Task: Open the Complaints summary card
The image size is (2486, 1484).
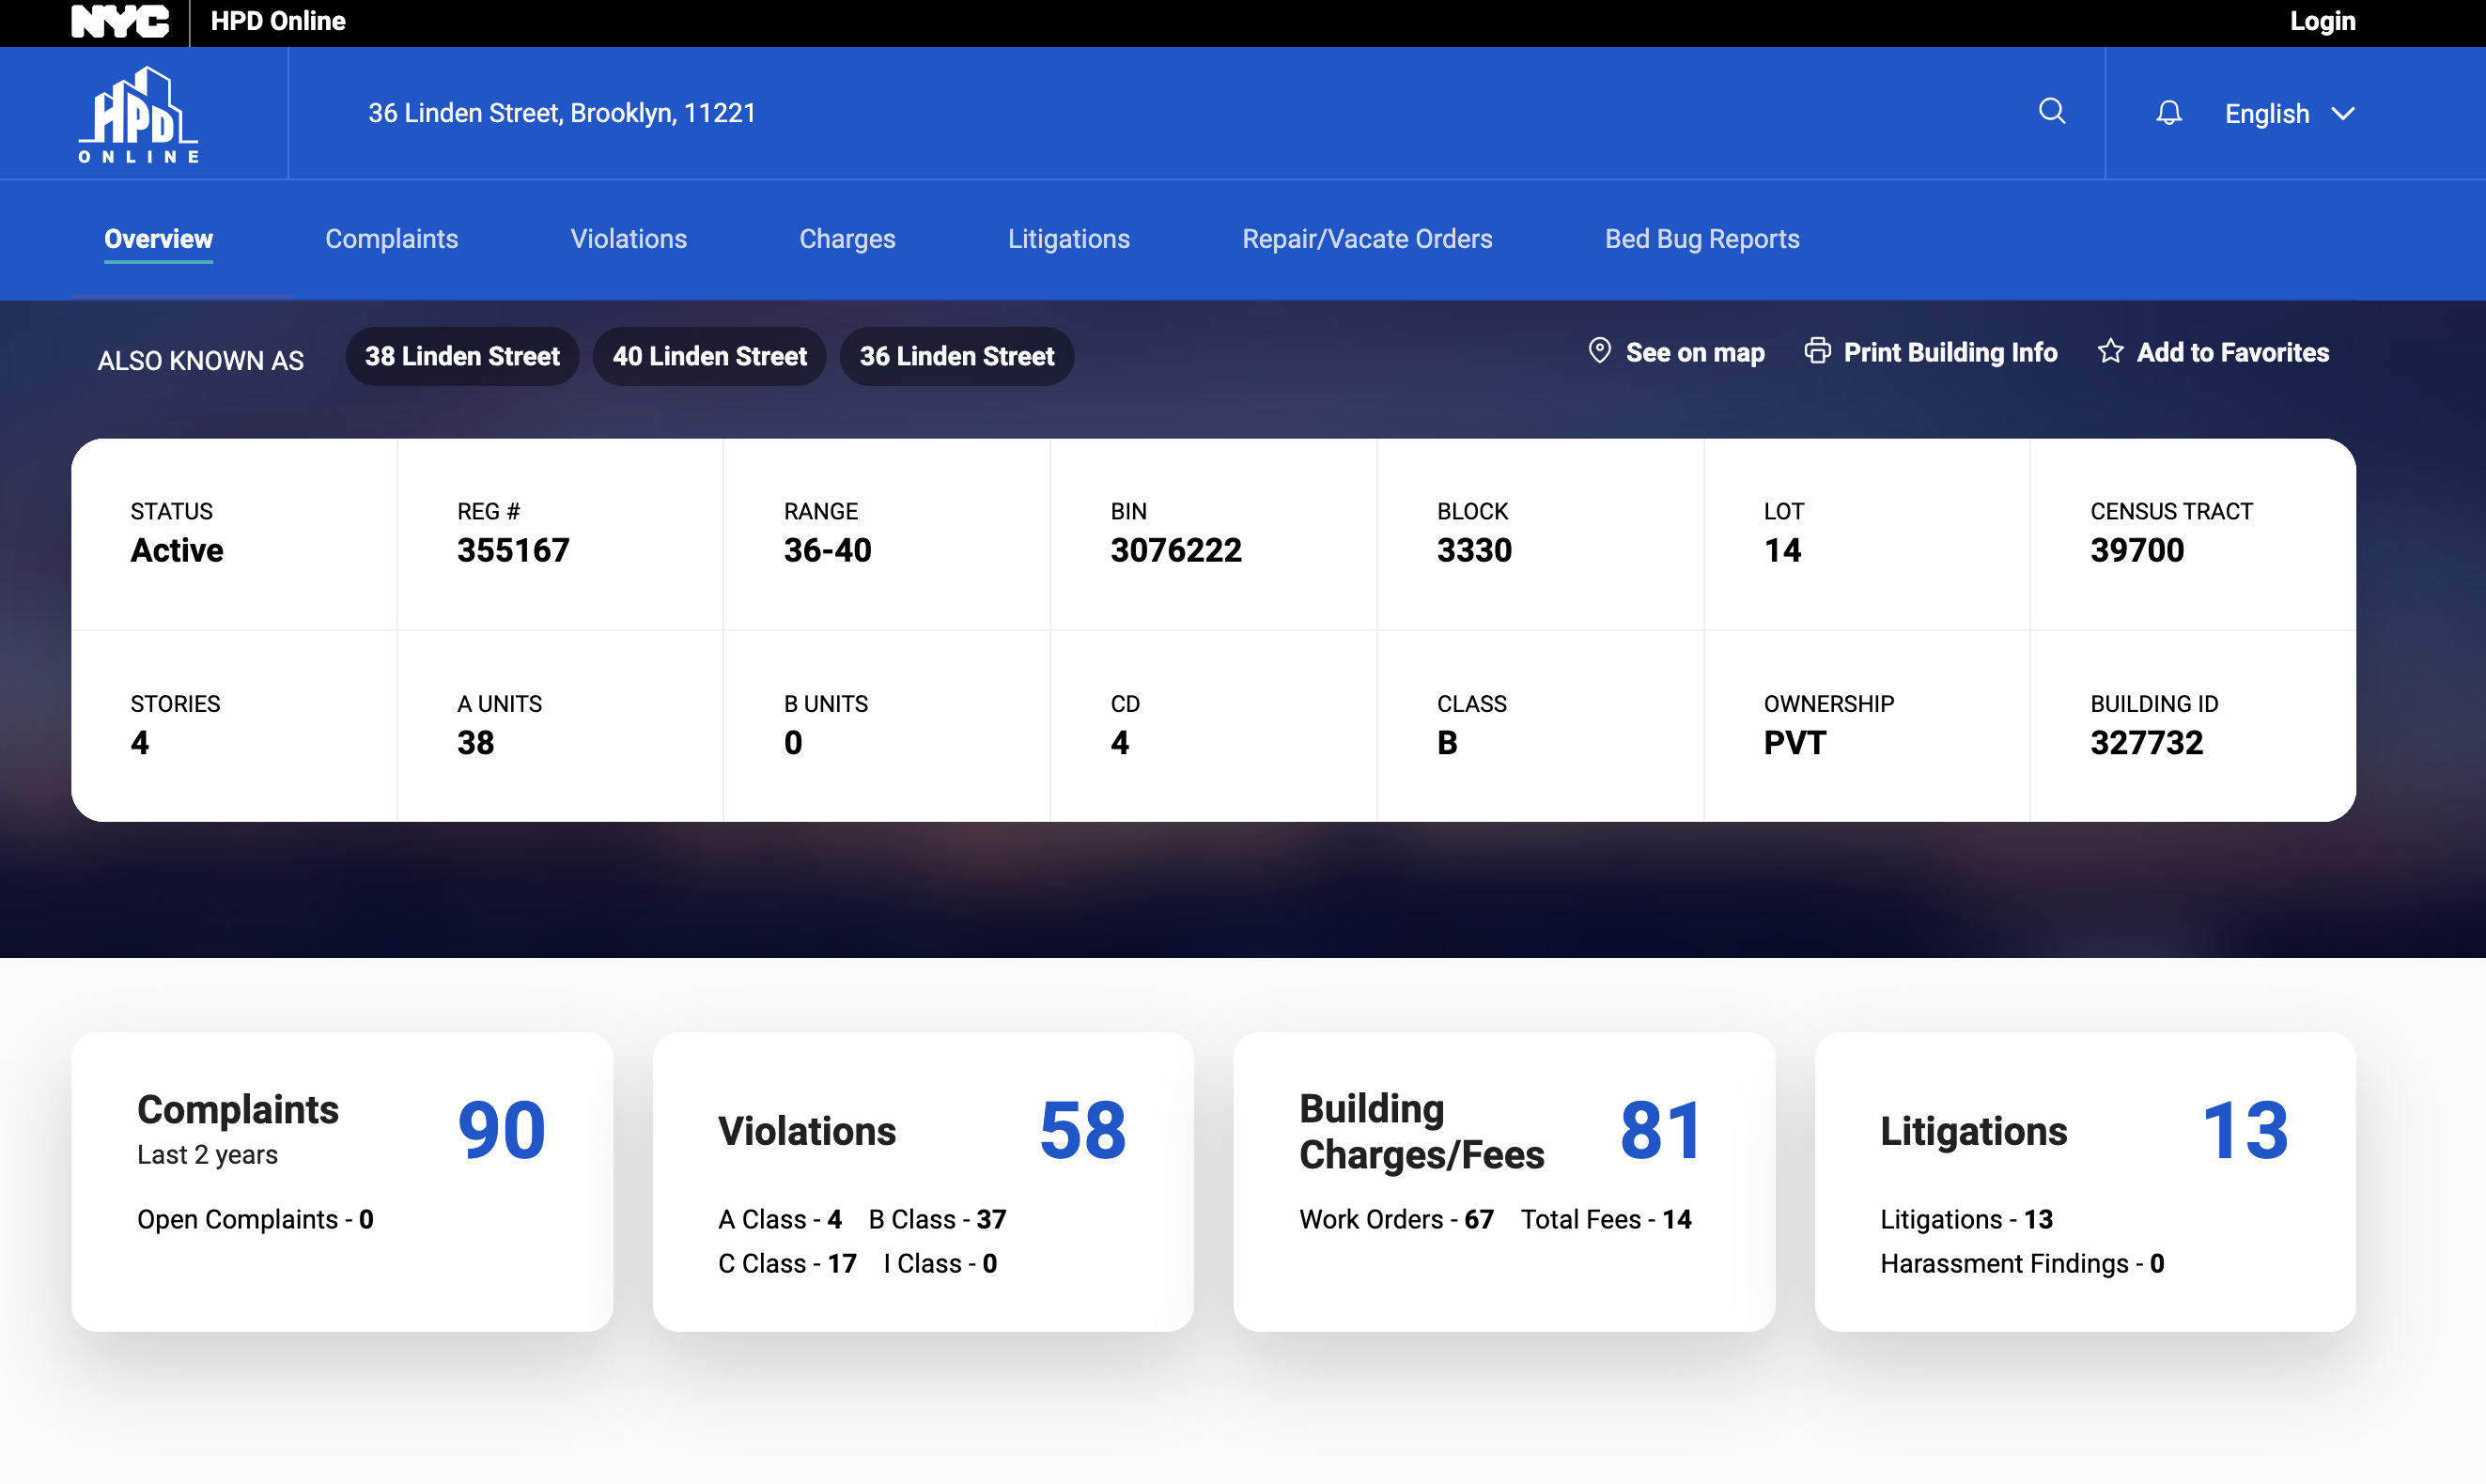Action: pos(342,1181)
